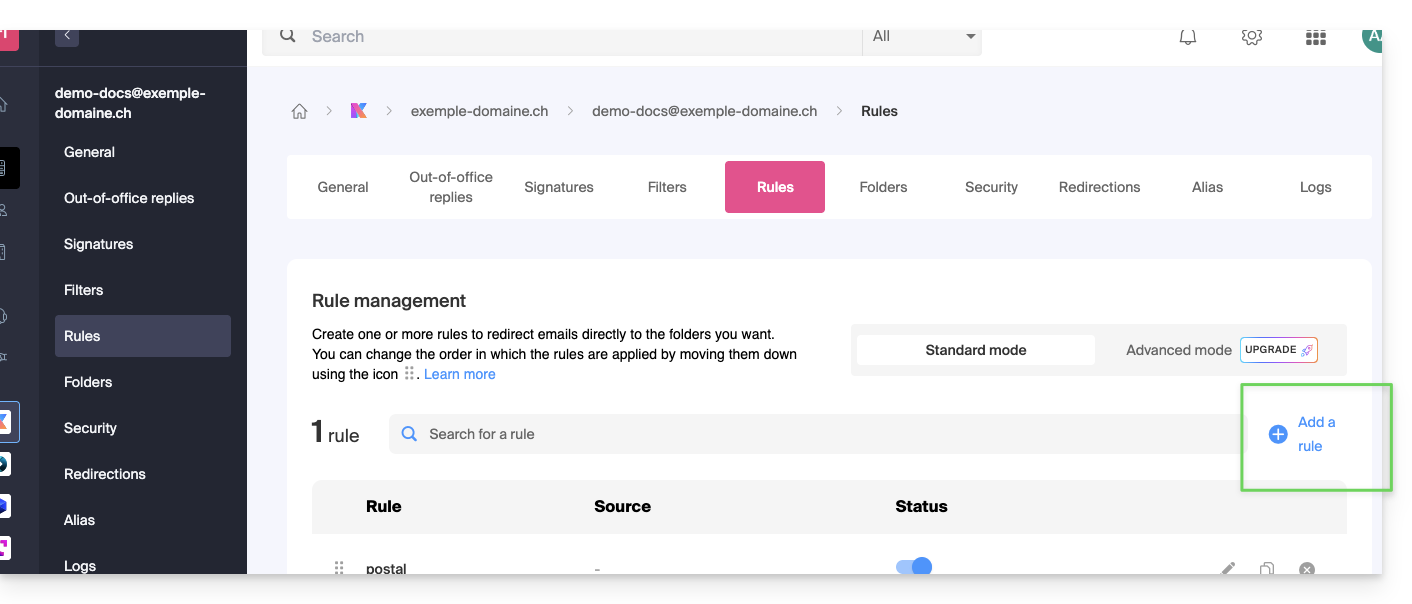This screenshot has width=1412, height=604.
Task: Edit the postal rule with pencil icon
Action: point(1228,568)
